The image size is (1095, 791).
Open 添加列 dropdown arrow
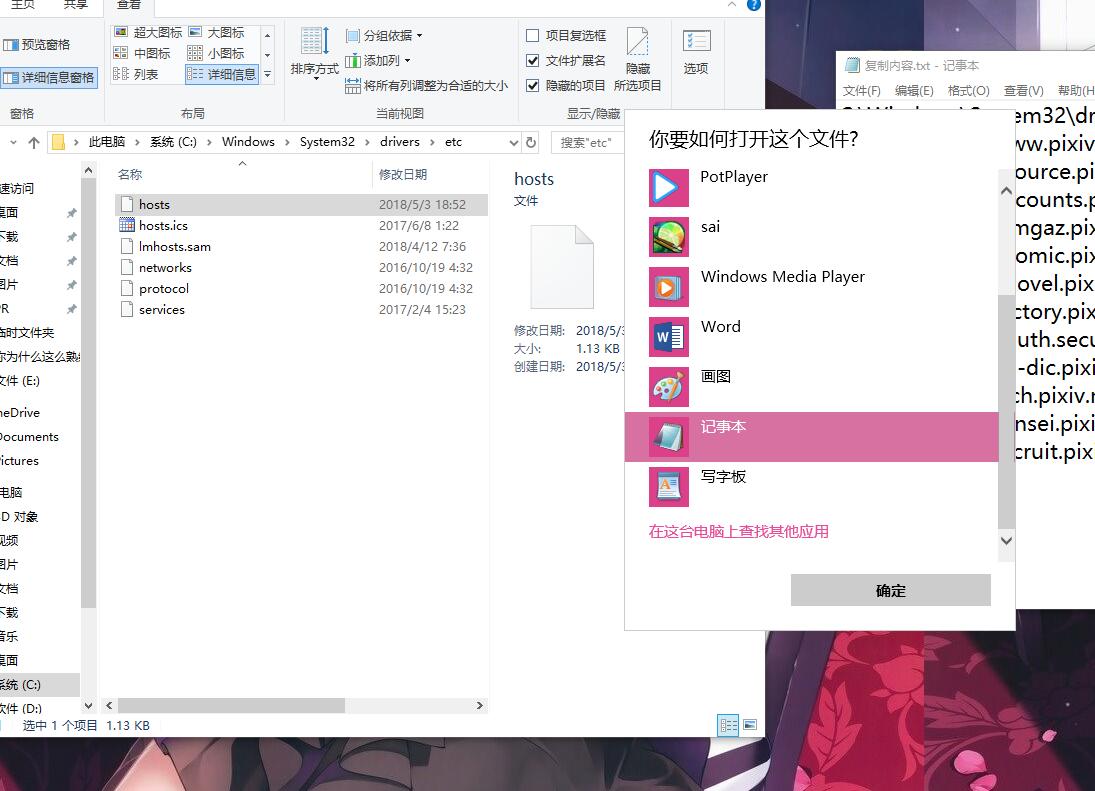coord(407,61)
